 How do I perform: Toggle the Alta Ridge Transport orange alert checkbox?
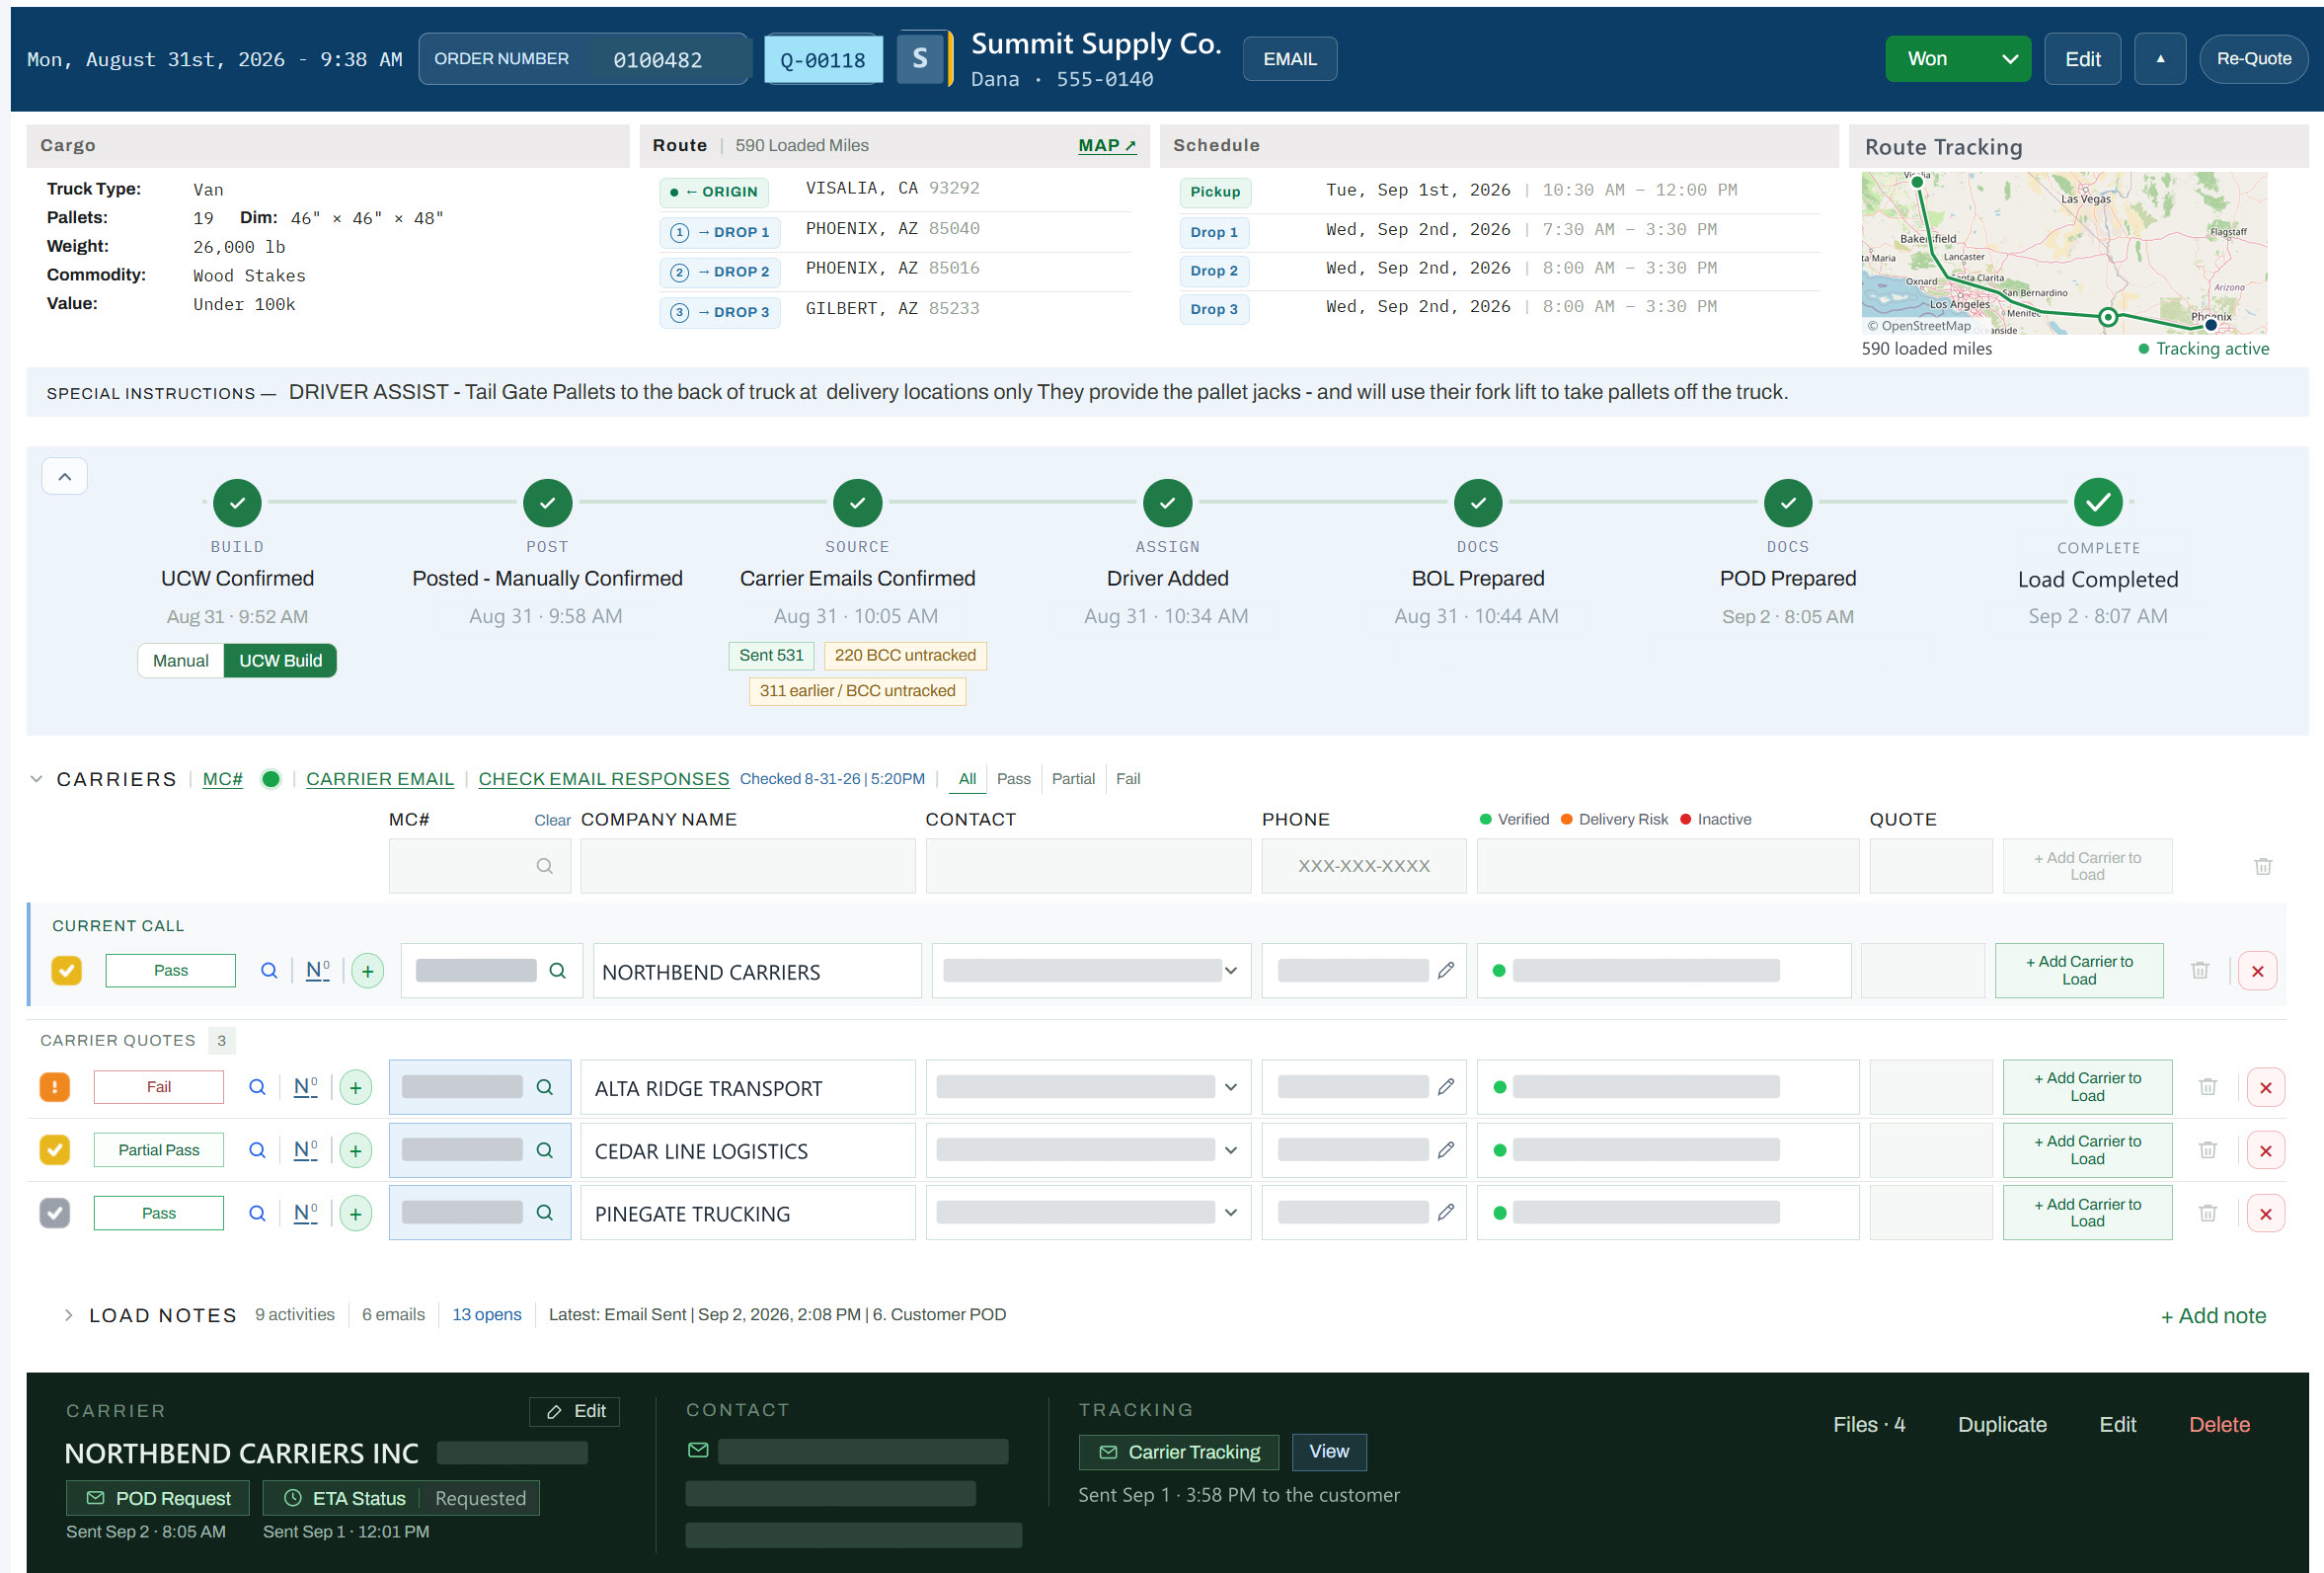(54, 1087)
